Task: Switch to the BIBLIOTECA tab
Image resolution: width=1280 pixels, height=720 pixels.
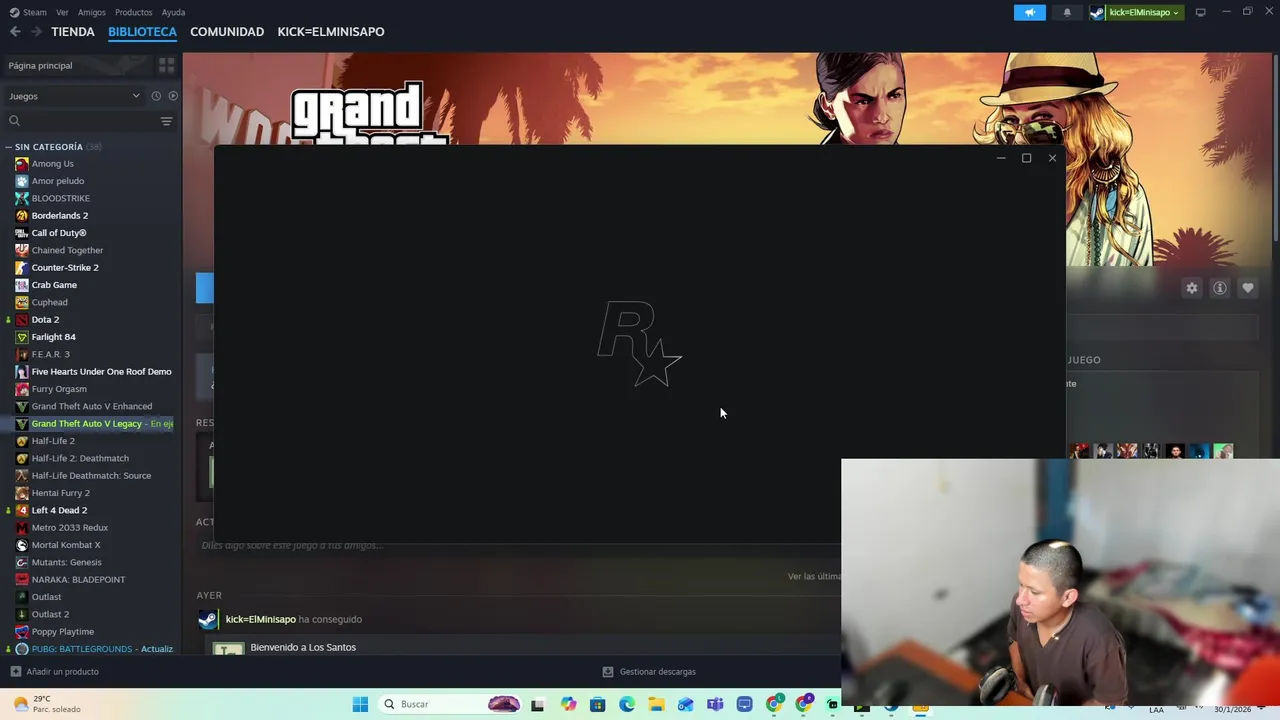Action: pyautogui.click(x=142, y=32)
